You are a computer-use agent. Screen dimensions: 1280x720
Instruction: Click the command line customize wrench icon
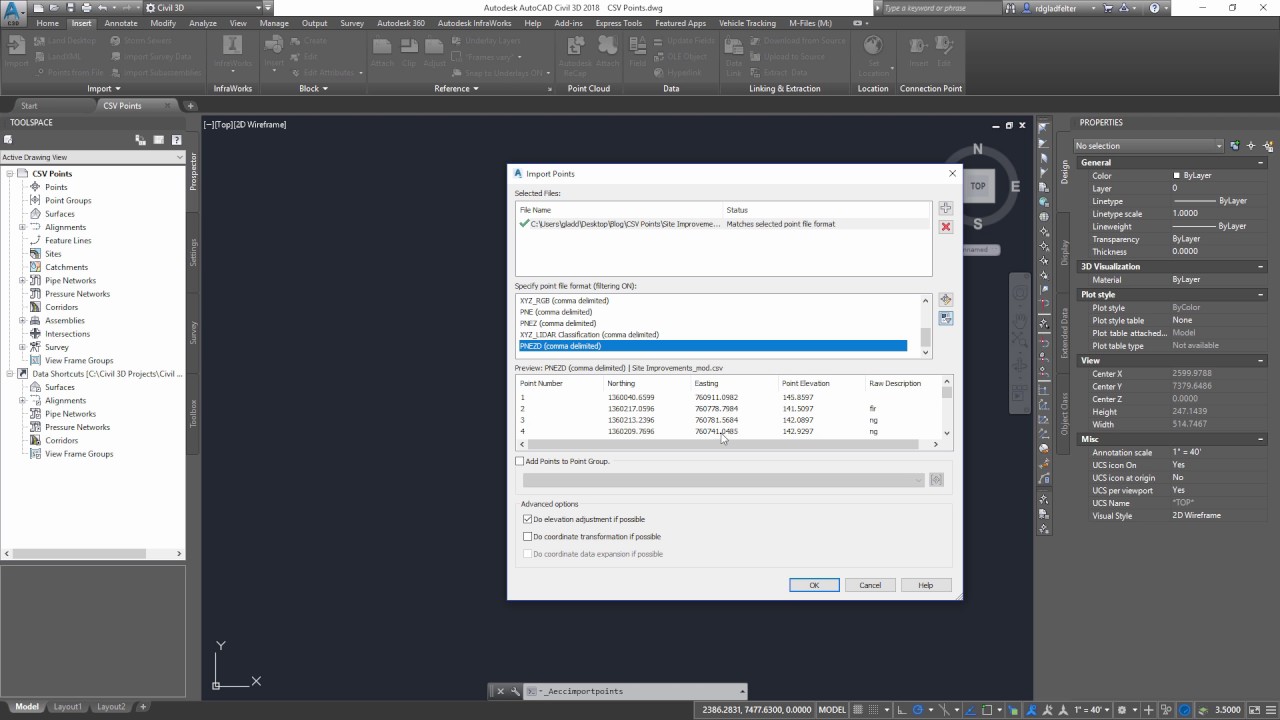coord(516,691)
